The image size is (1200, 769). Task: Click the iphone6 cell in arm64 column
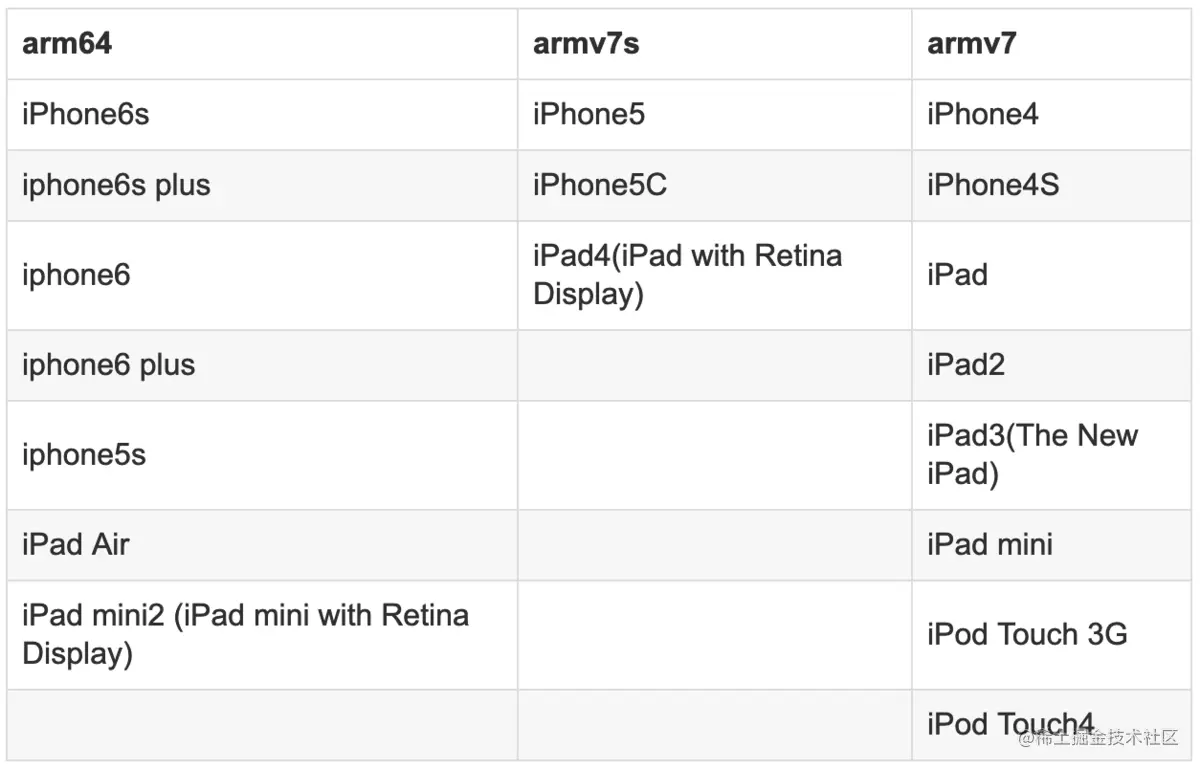point(76,275)
